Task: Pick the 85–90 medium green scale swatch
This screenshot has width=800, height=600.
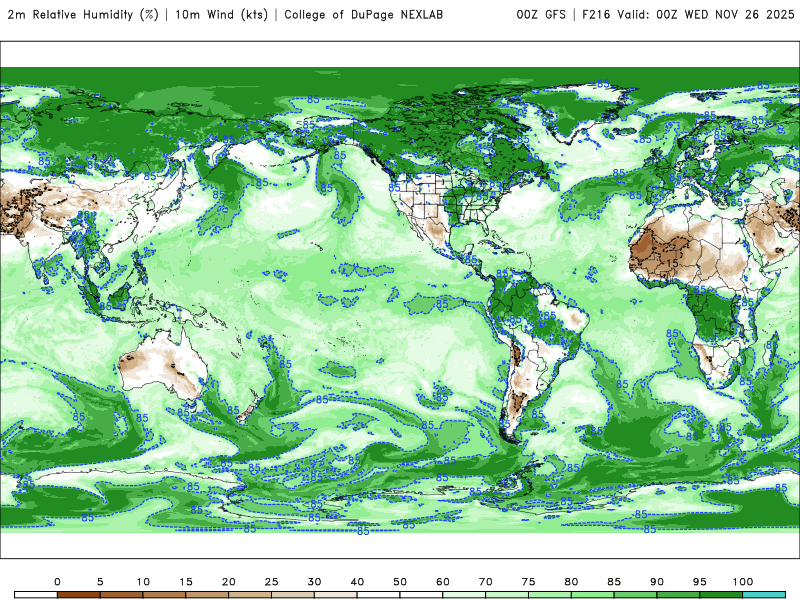Action: click(636, 595)
